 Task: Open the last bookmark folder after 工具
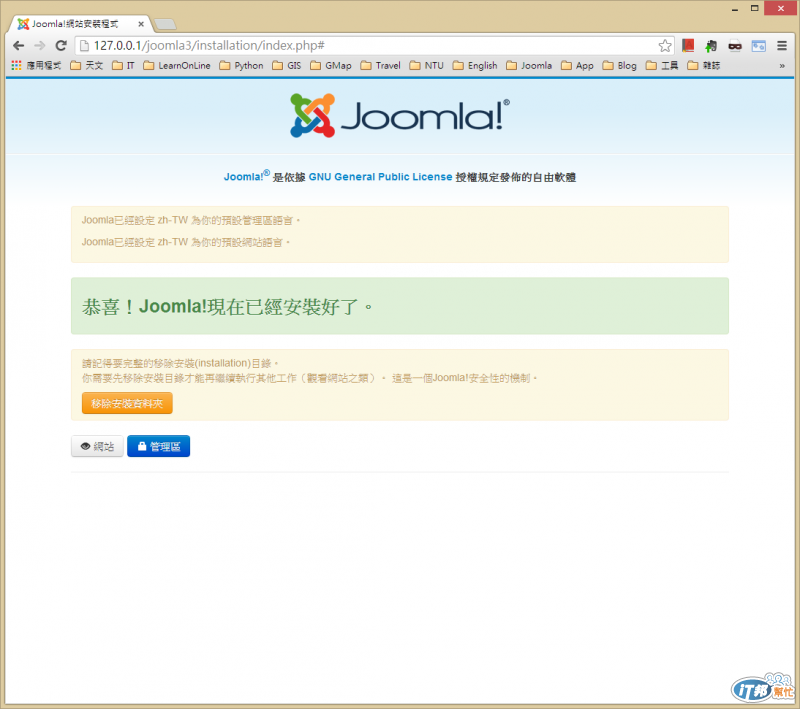704,65
